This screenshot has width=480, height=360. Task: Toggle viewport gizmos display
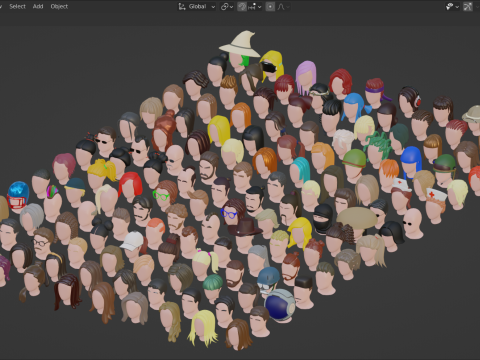click(468, 6)
